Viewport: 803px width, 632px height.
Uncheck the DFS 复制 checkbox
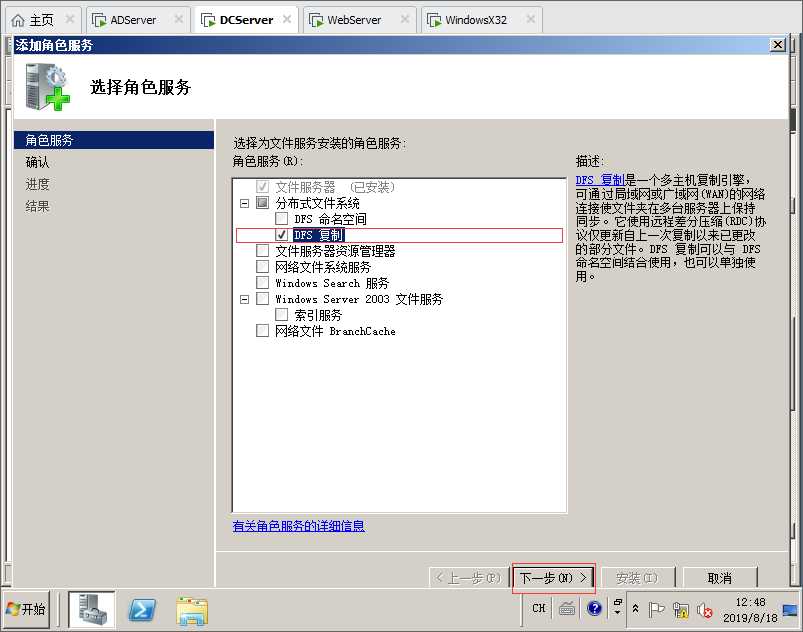(x=281, y=235)
